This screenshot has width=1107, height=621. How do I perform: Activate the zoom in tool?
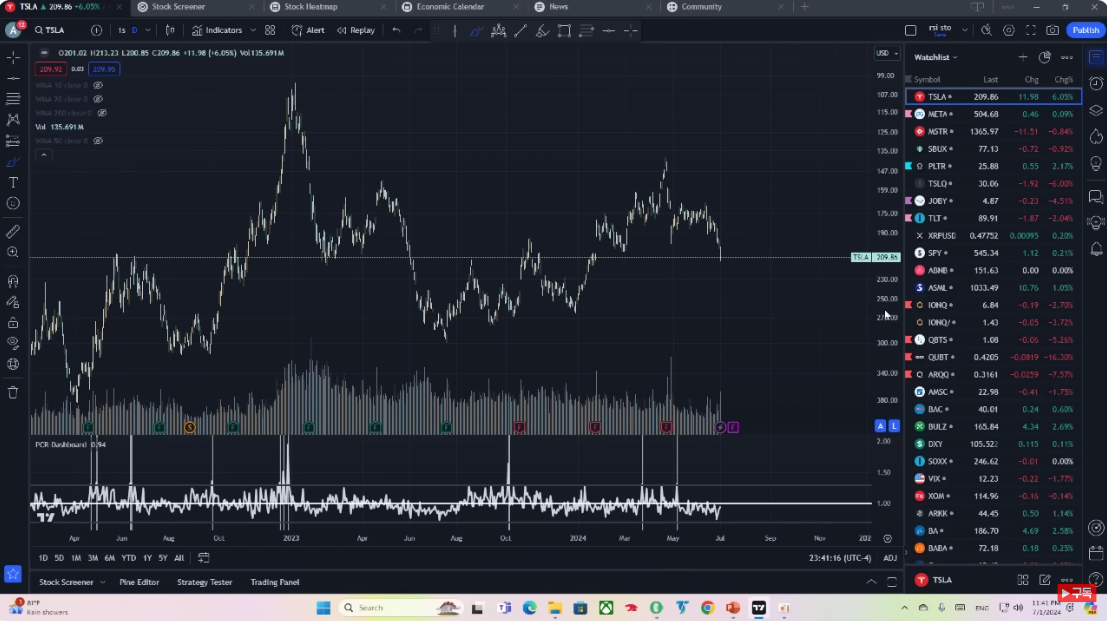tap(13, 252)
